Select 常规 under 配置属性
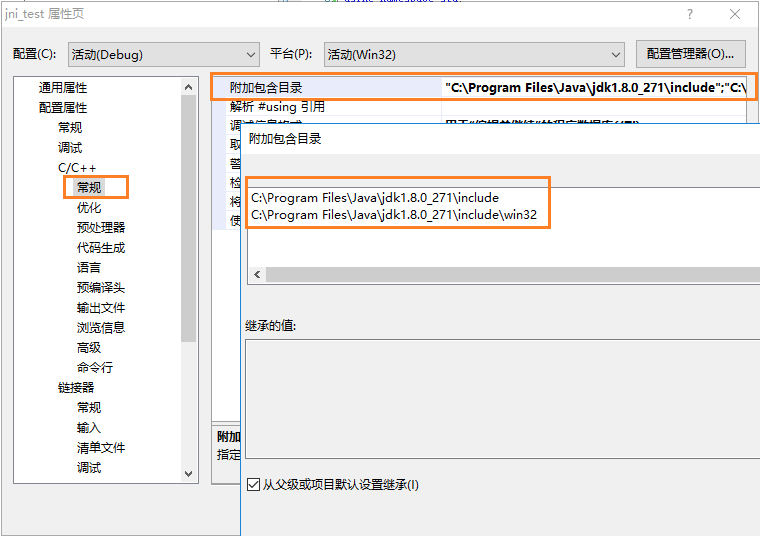Image resolution: width=760 pixels, height=536 pixels. (70, 127)
